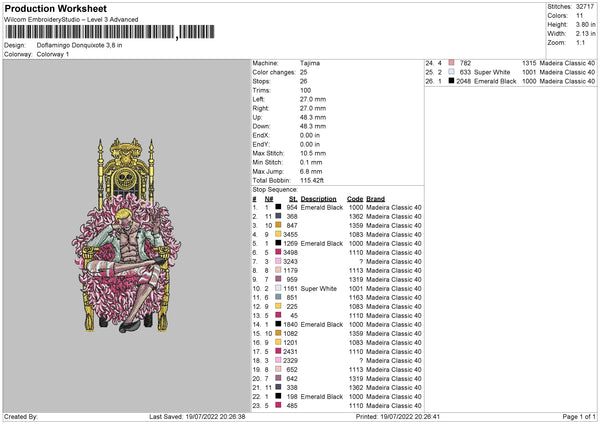Viewport: 600px width, 424px height.
Task: Click the Max Jump value '6.8 mm'
Action: (311, 171)
